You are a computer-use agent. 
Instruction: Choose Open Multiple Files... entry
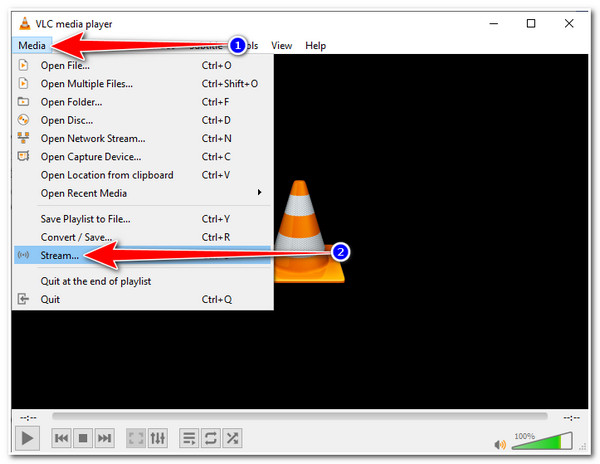(x=143, y=84)
